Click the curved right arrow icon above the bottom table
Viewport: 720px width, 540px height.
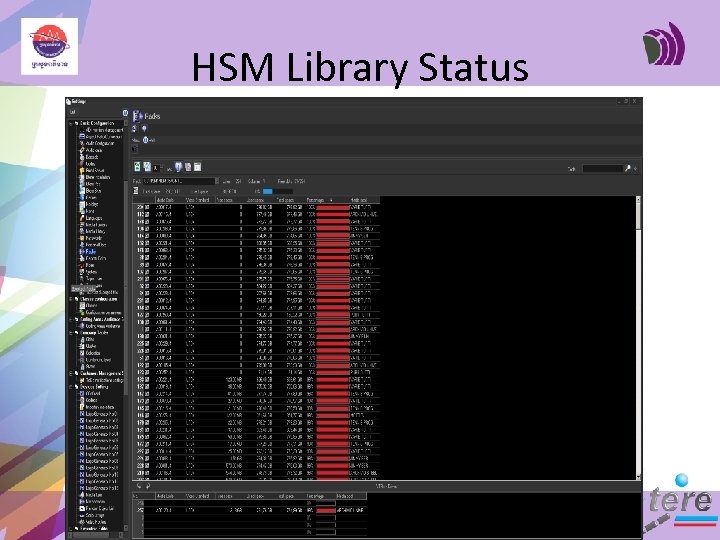pos(147,486)
